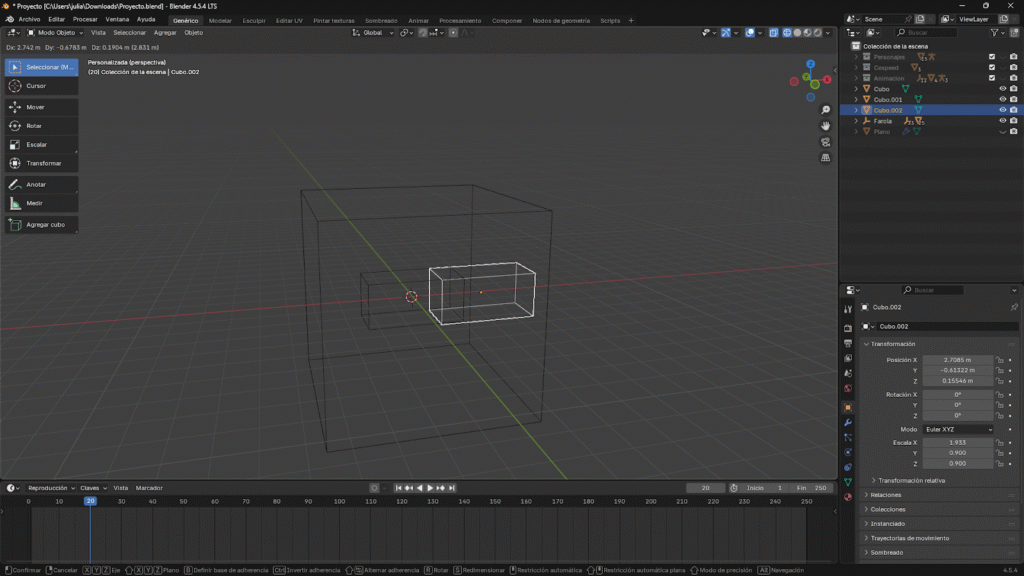Hide Cubo.001 with its eye icon
Image resolution: width=1024 pixels, height=576 pixels.
tap(1002, 99)
